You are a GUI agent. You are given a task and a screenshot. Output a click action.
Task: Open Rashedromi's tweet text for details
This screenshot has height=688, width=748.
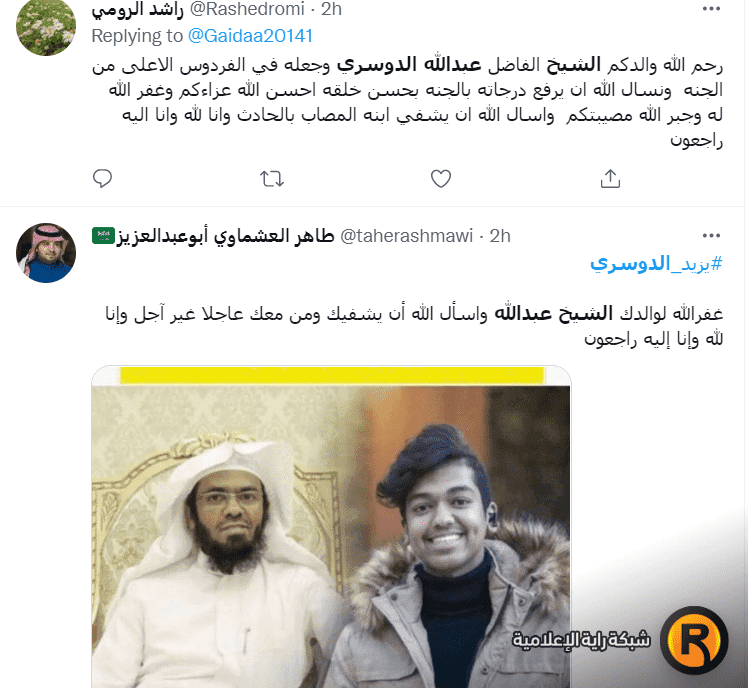click(407, 102)
